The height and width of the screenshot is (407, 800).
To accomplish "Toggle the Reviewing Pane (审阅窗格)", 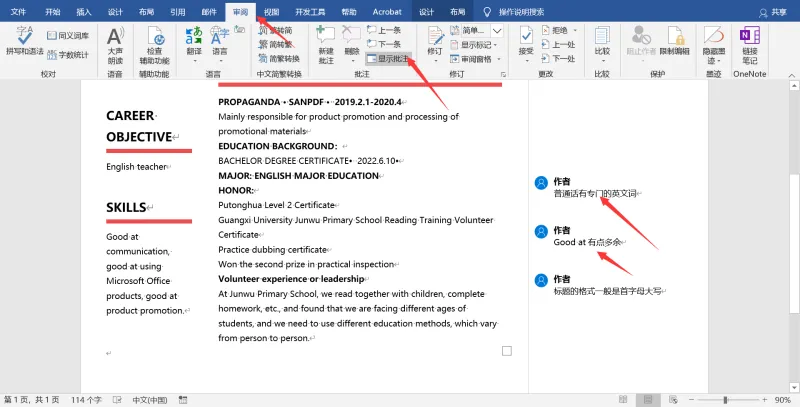I will pyautogui.click(x=472, y=59).
